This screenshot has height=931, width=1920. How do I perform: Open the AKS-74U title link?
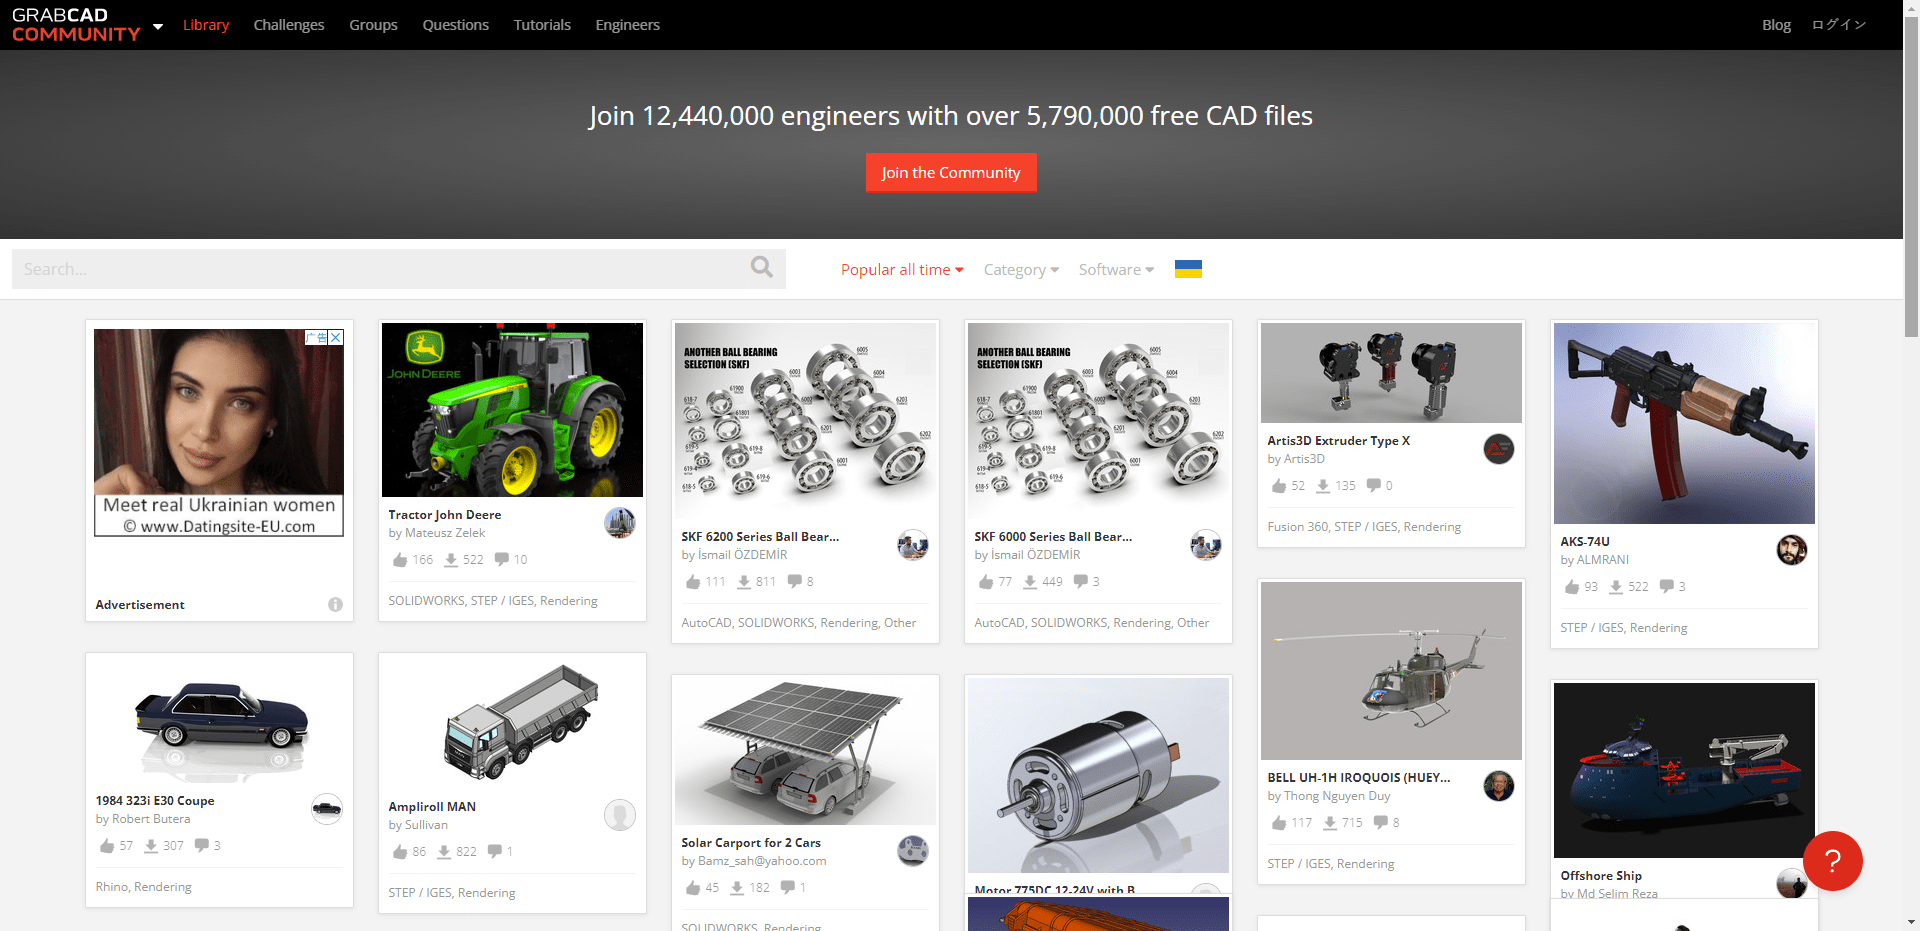[1585, 542]
